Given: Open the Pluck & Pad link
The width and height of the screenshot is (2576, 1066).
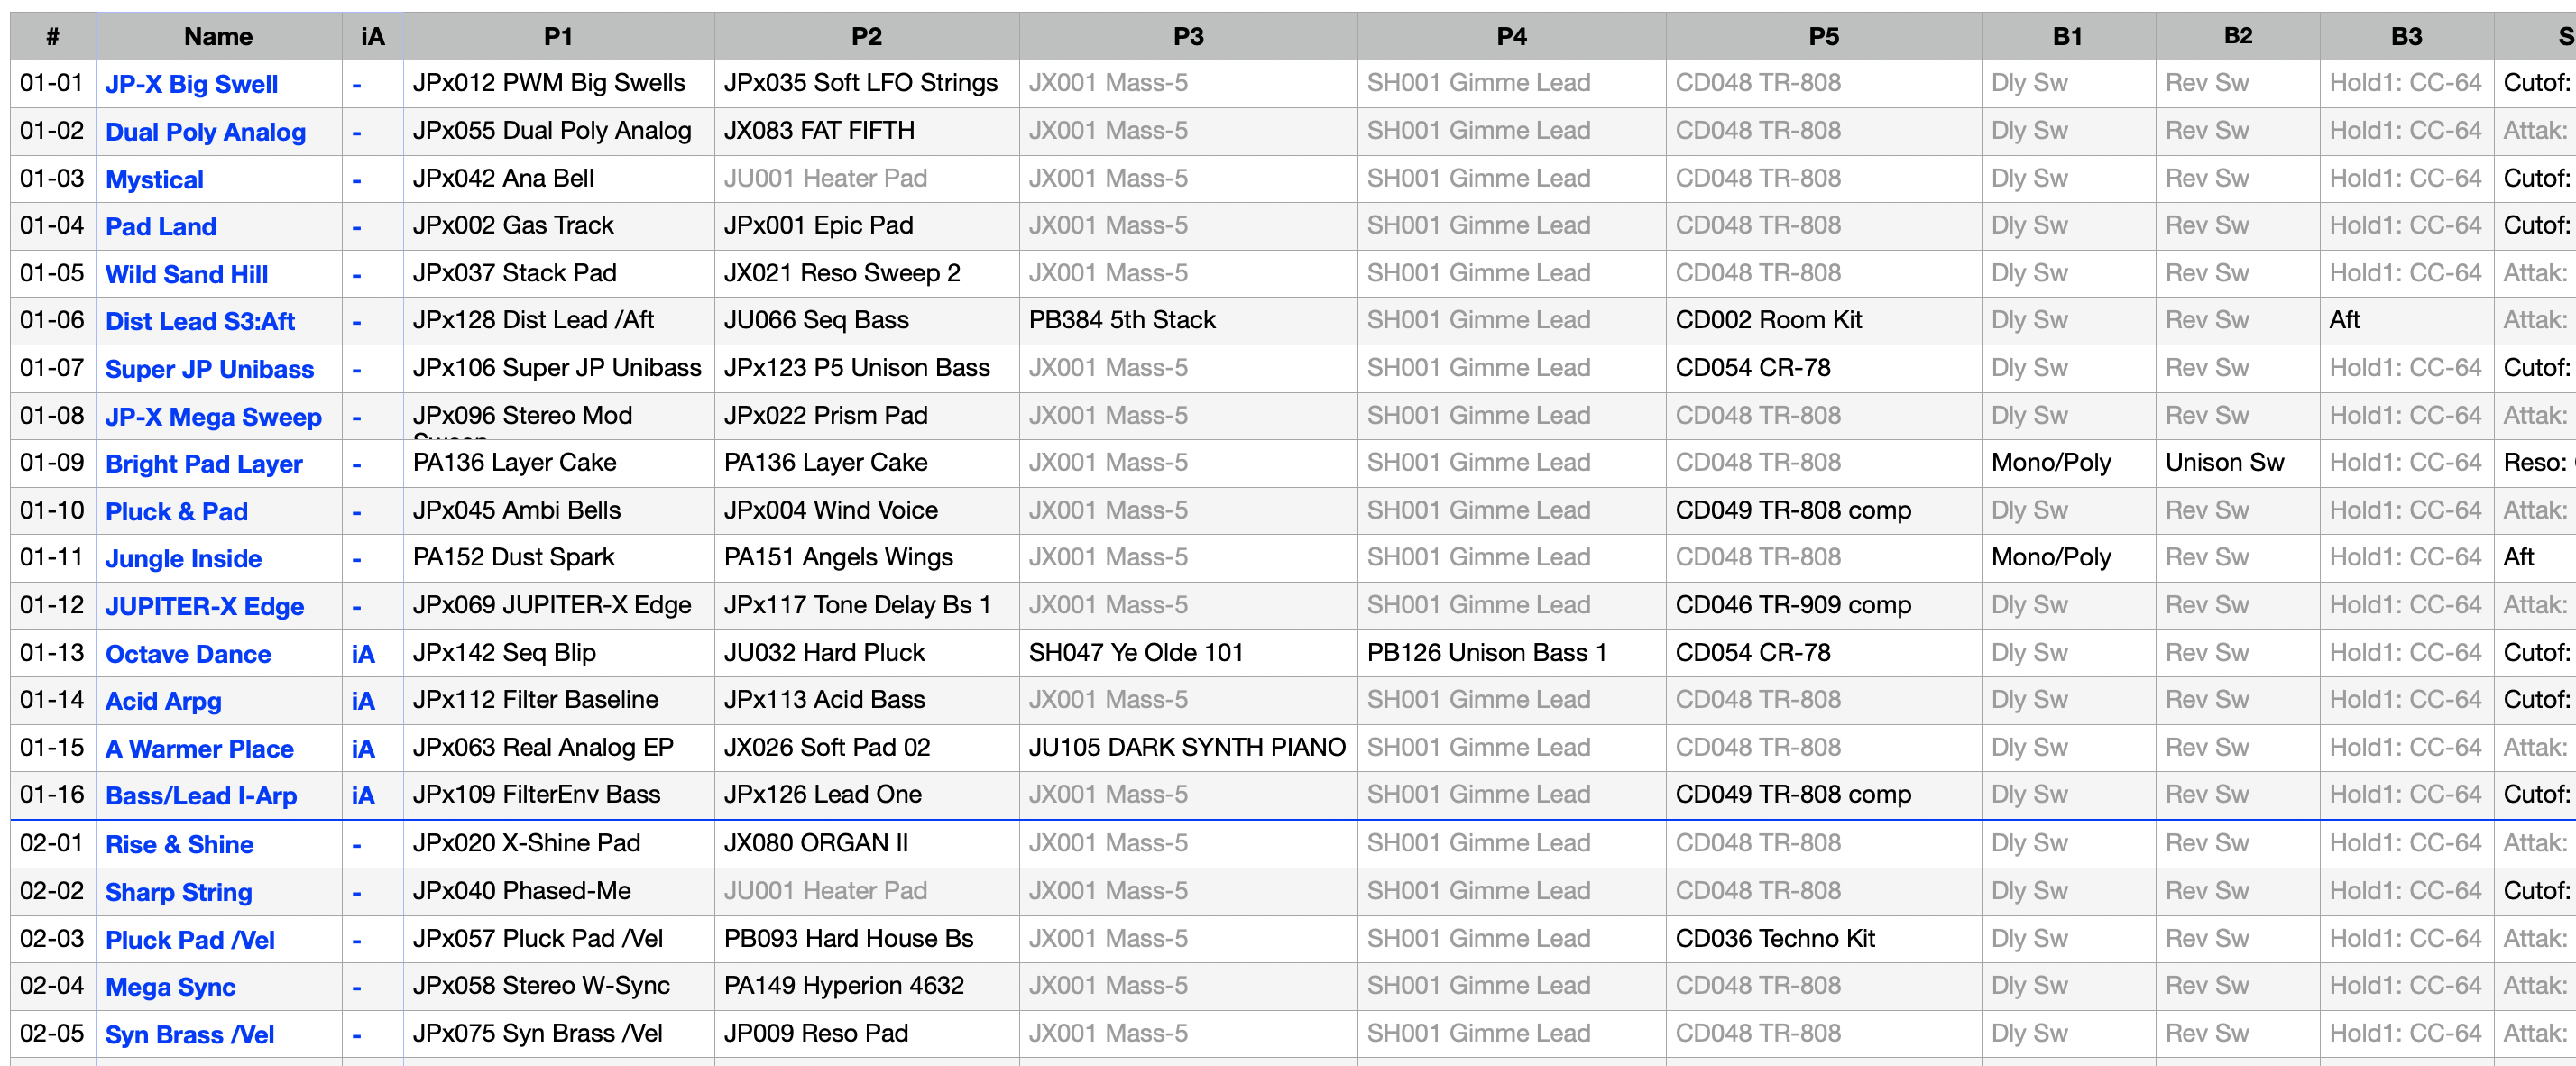Looking at the screenshot, I should pyautogui.click(x=176, y=512).
